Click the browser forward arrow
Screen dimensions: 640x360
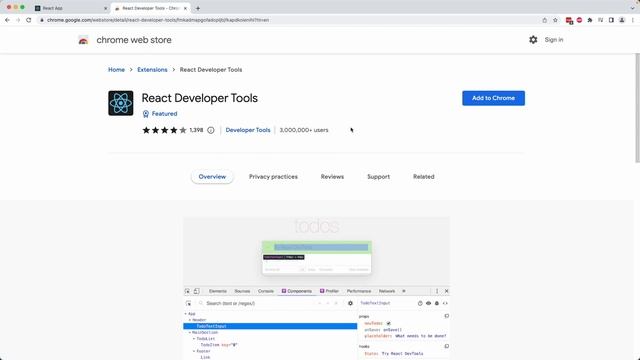(18, 20)
